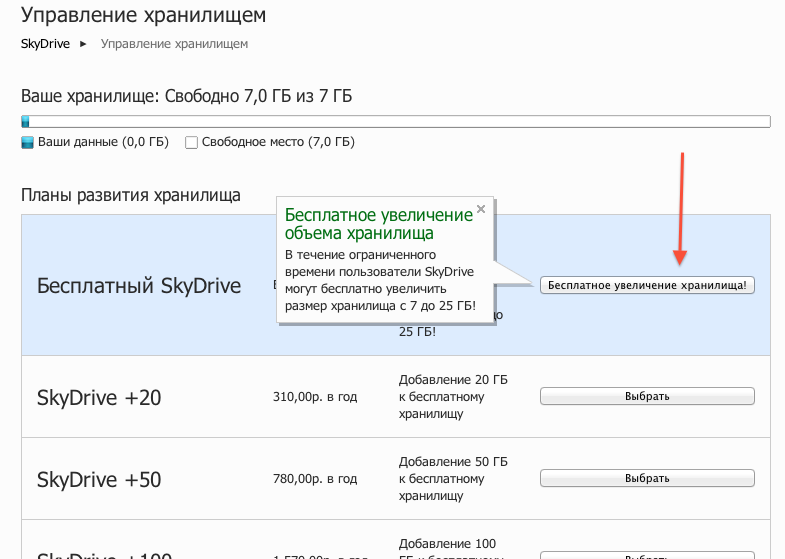
Task: Click the 'Управление хранилищем' breadcrumb text
Action: coord(174,44)
